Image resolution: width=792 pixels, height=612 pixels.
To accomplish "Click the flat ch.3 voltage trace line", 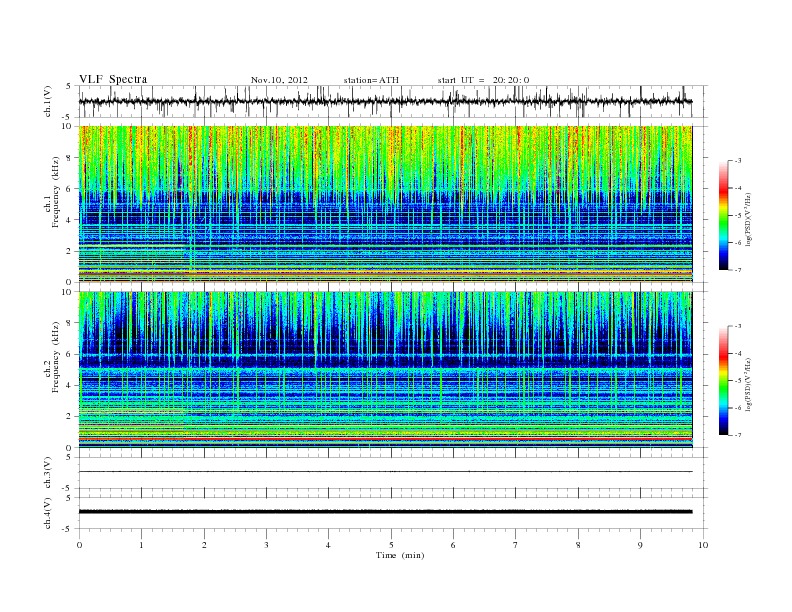I will click(x=385, y=472).
